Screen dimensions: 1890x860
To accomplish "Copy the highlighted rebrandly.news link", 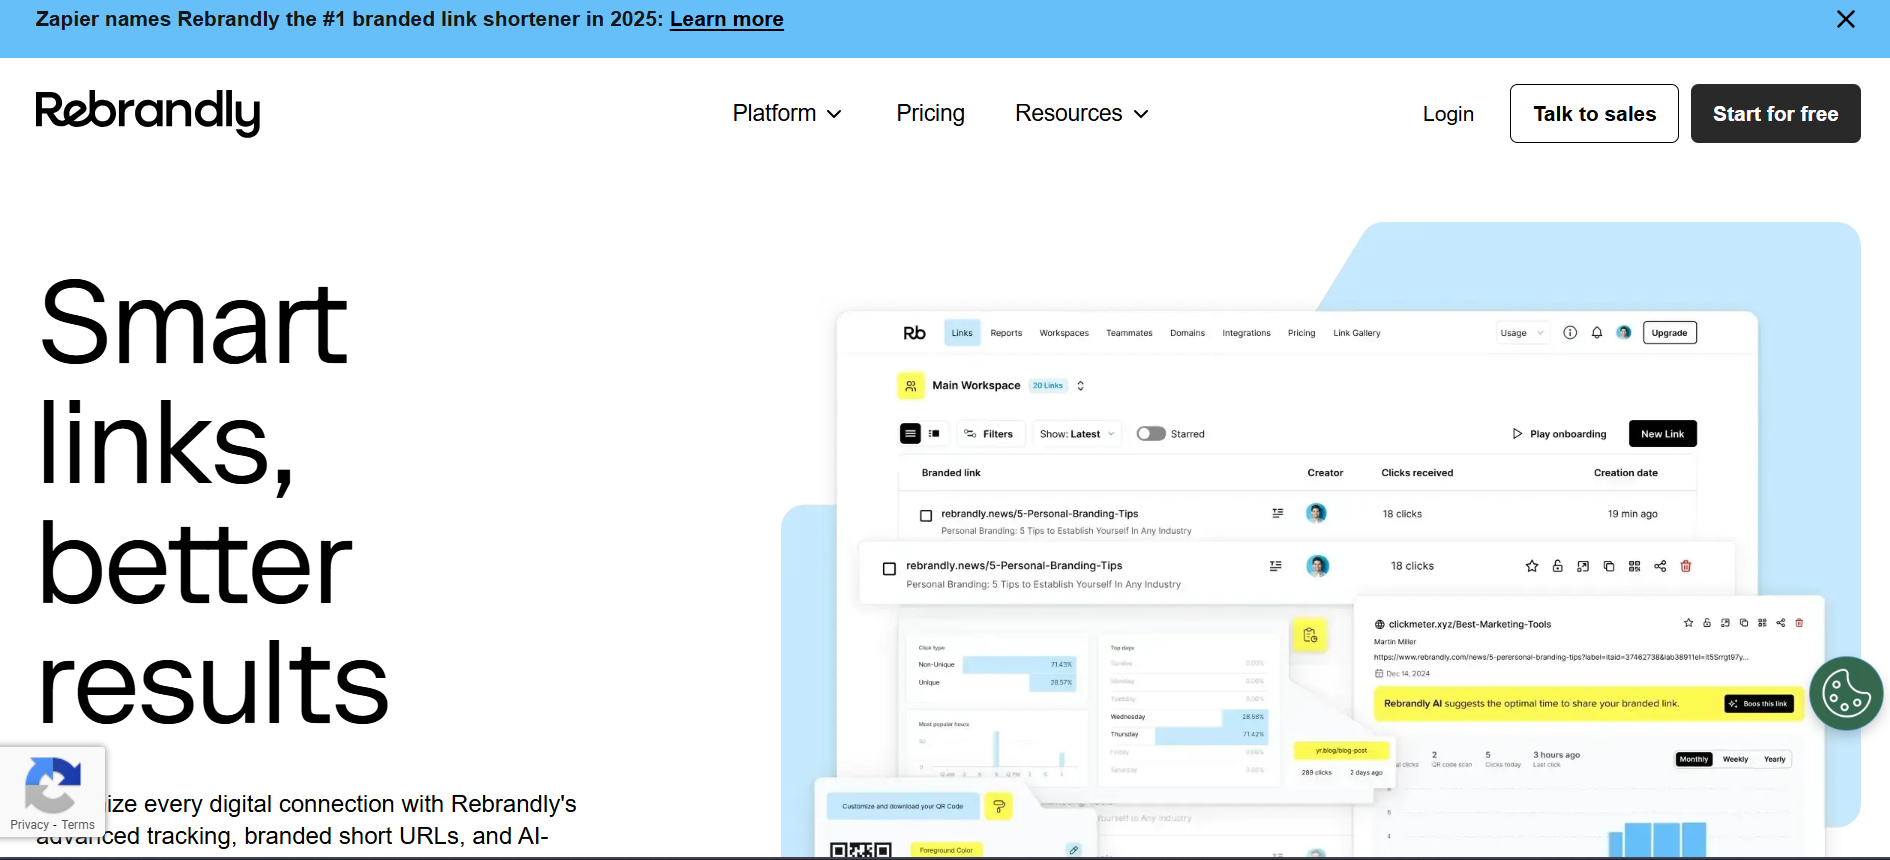I will point(1609,566).
